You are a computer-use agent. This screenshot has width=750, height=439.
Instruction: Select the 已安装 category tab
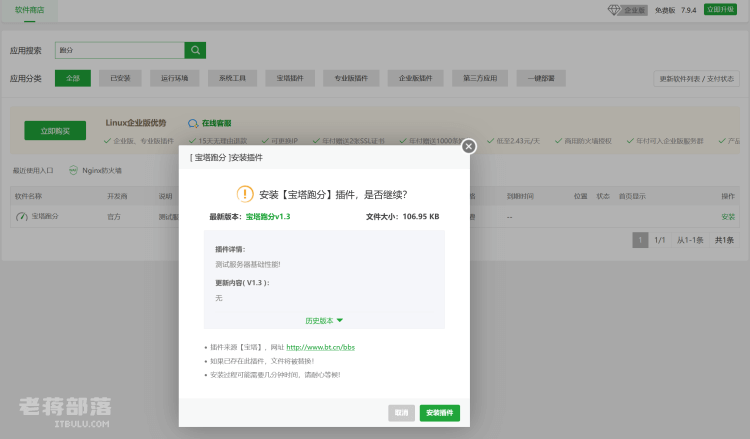pos(120,78)
